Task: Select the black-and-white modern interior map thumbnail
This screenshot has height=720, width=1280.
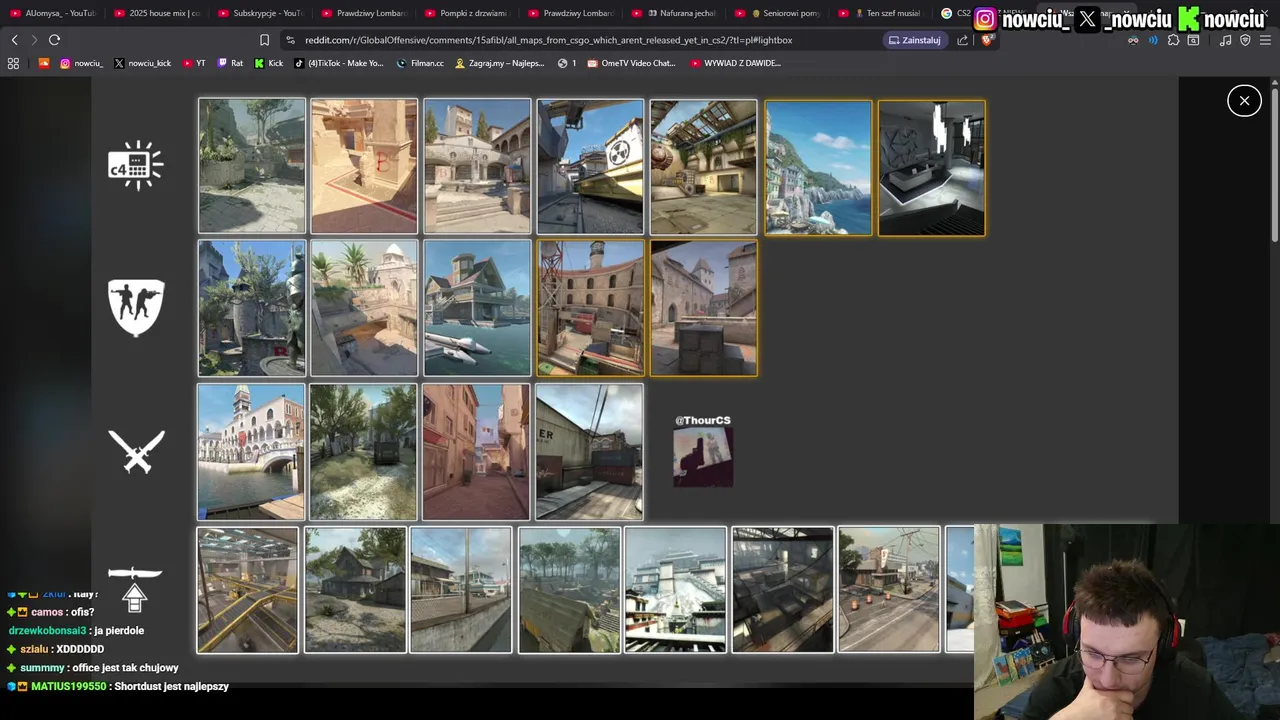Action: pos(931,167)
